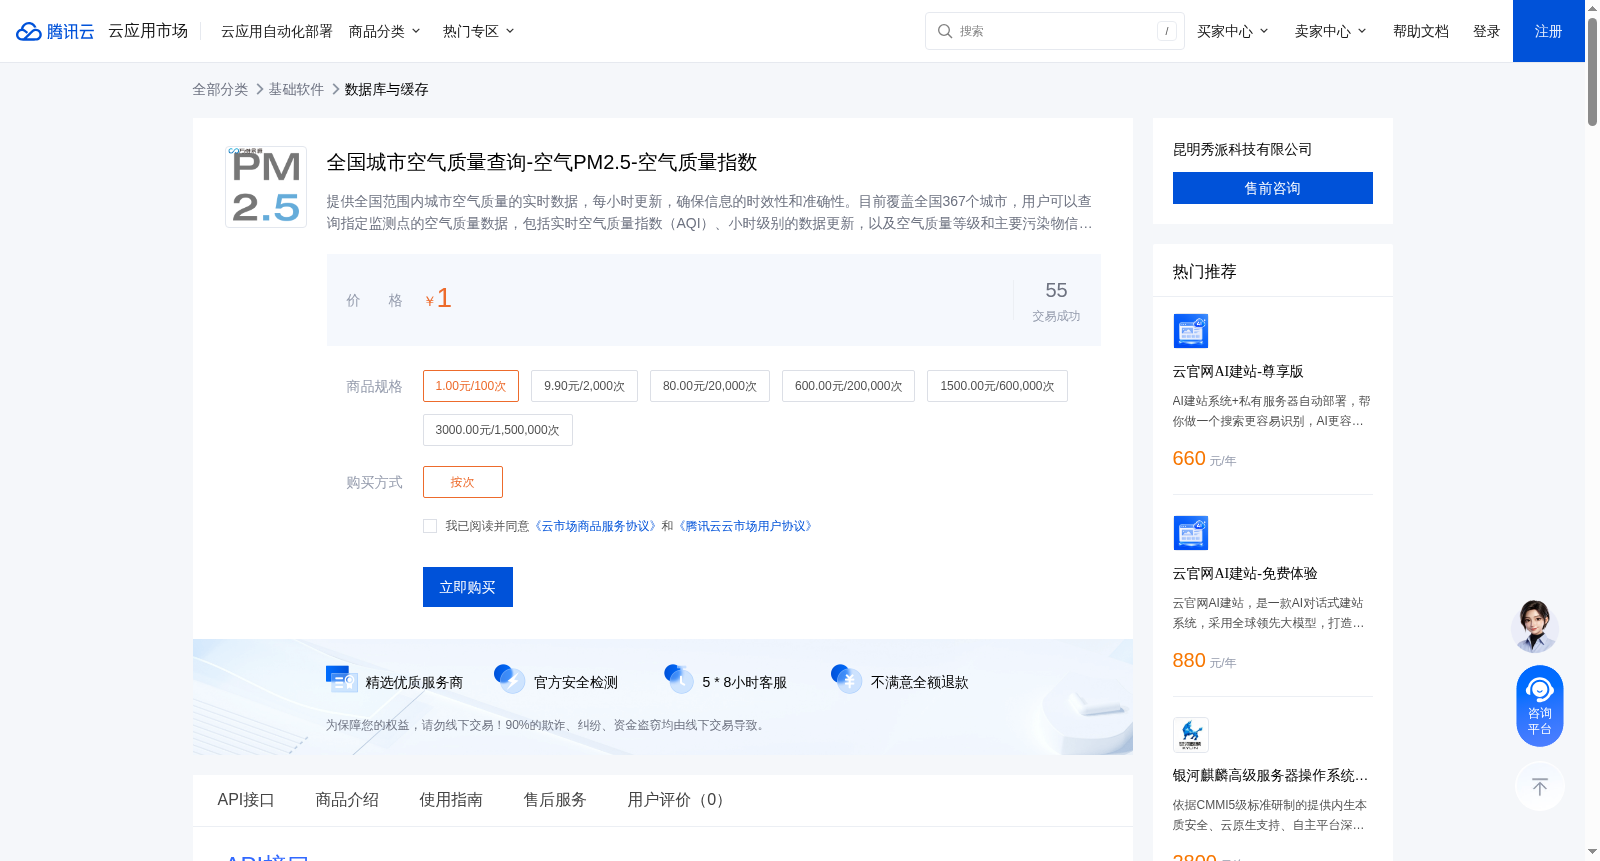This screenshot has height=861, width=1600.
Task: Open the 云应用自动化部署 menu item
Action: tap(277, 31)
